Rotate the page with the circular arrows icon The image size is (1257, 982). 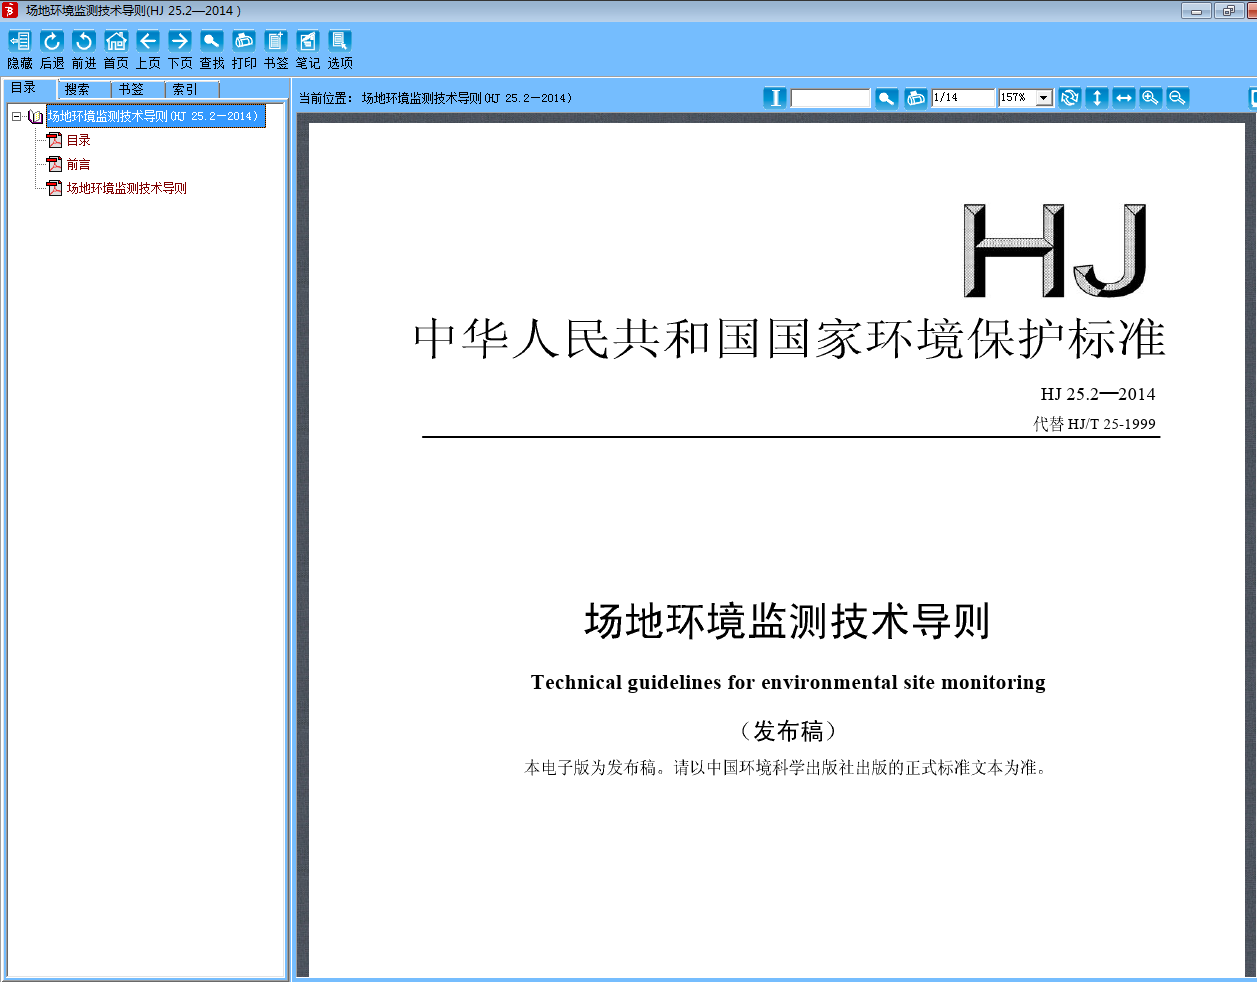[1070, 97]
